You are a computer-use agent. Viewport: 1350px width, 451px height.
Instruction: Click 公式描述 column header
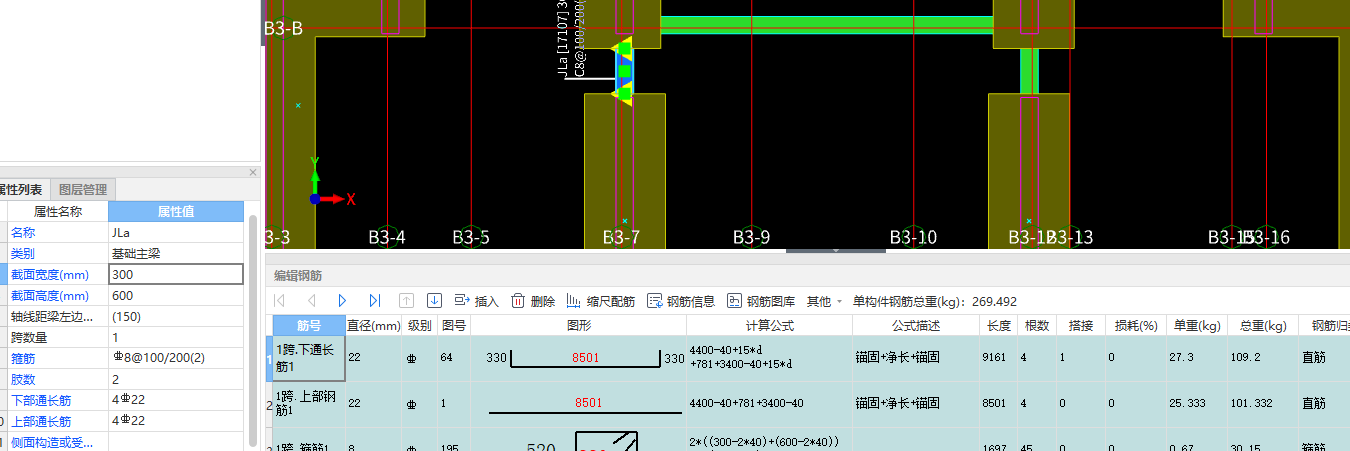(x=915, y=325)
